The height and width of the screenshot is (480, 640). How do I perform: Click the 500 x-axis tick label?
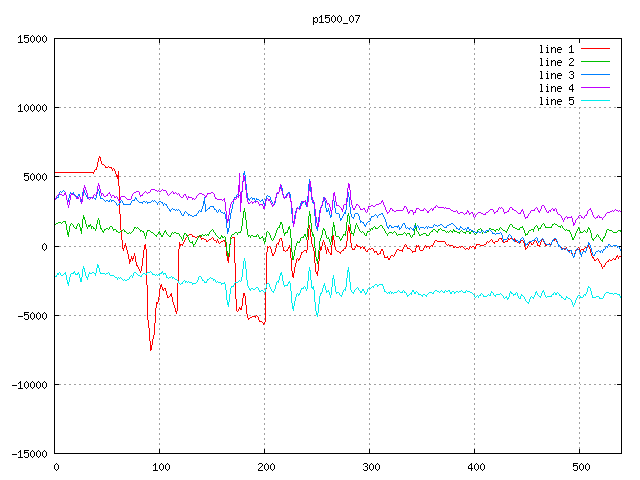[x=579, y=467]
